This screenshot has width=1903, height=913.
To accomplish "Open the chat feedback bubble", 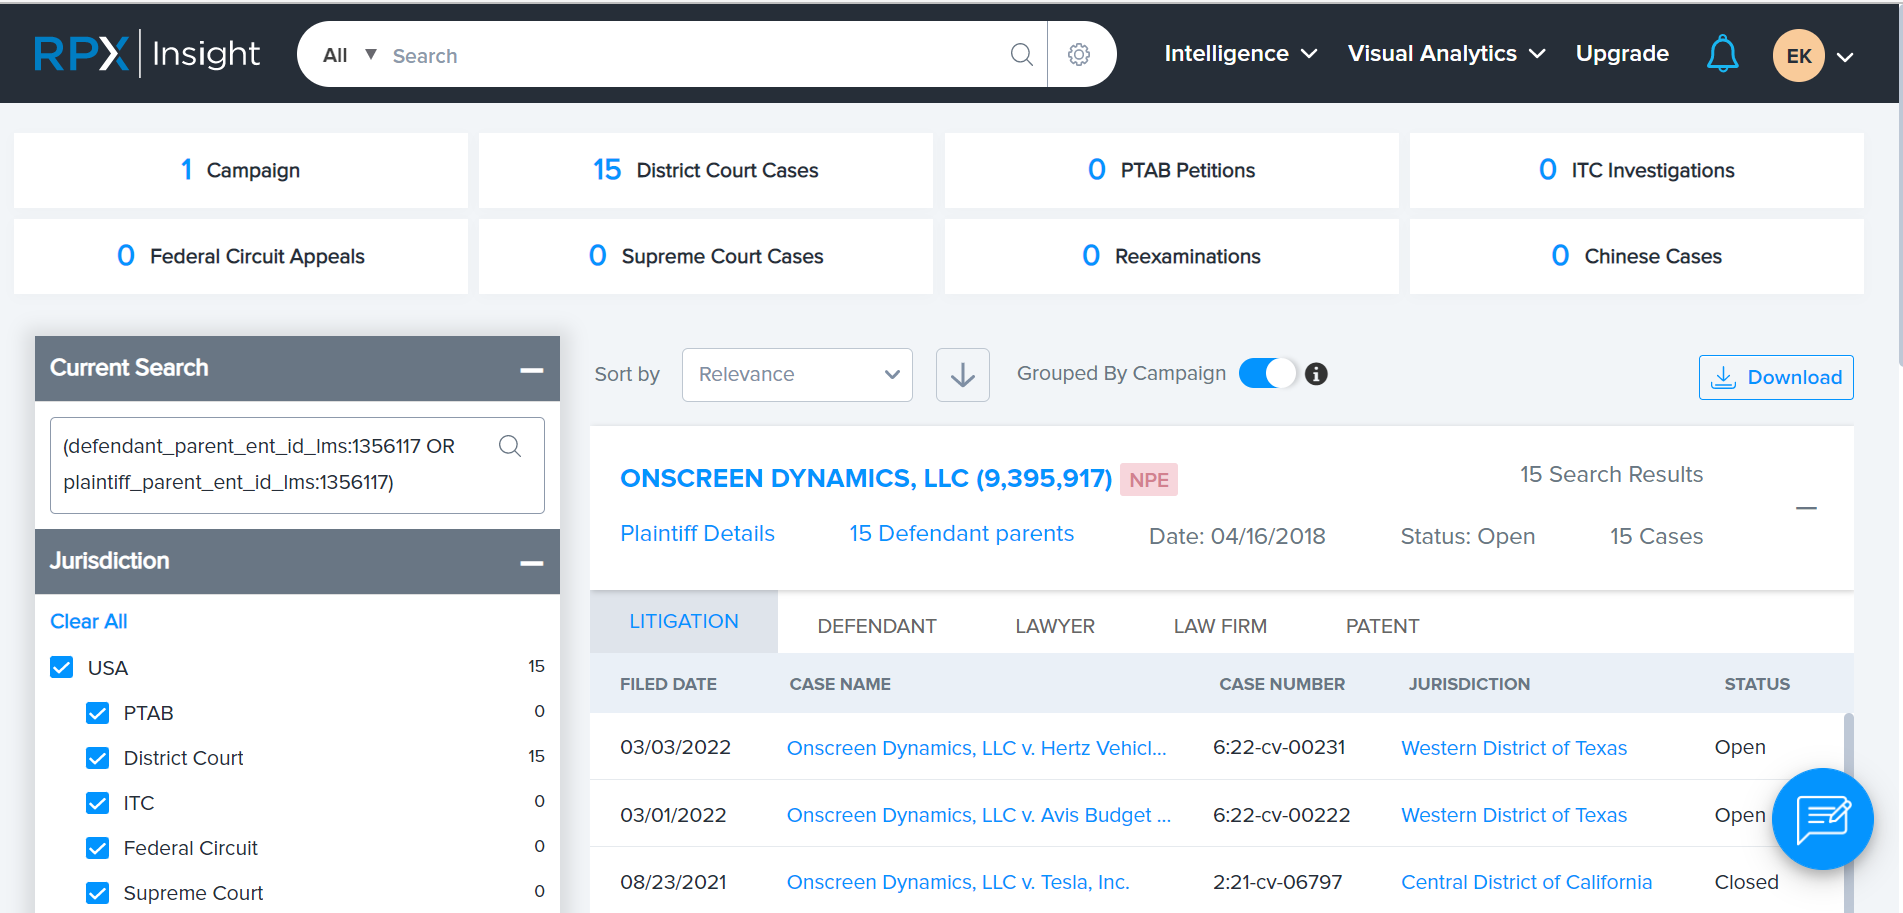I will point(1823,819).
